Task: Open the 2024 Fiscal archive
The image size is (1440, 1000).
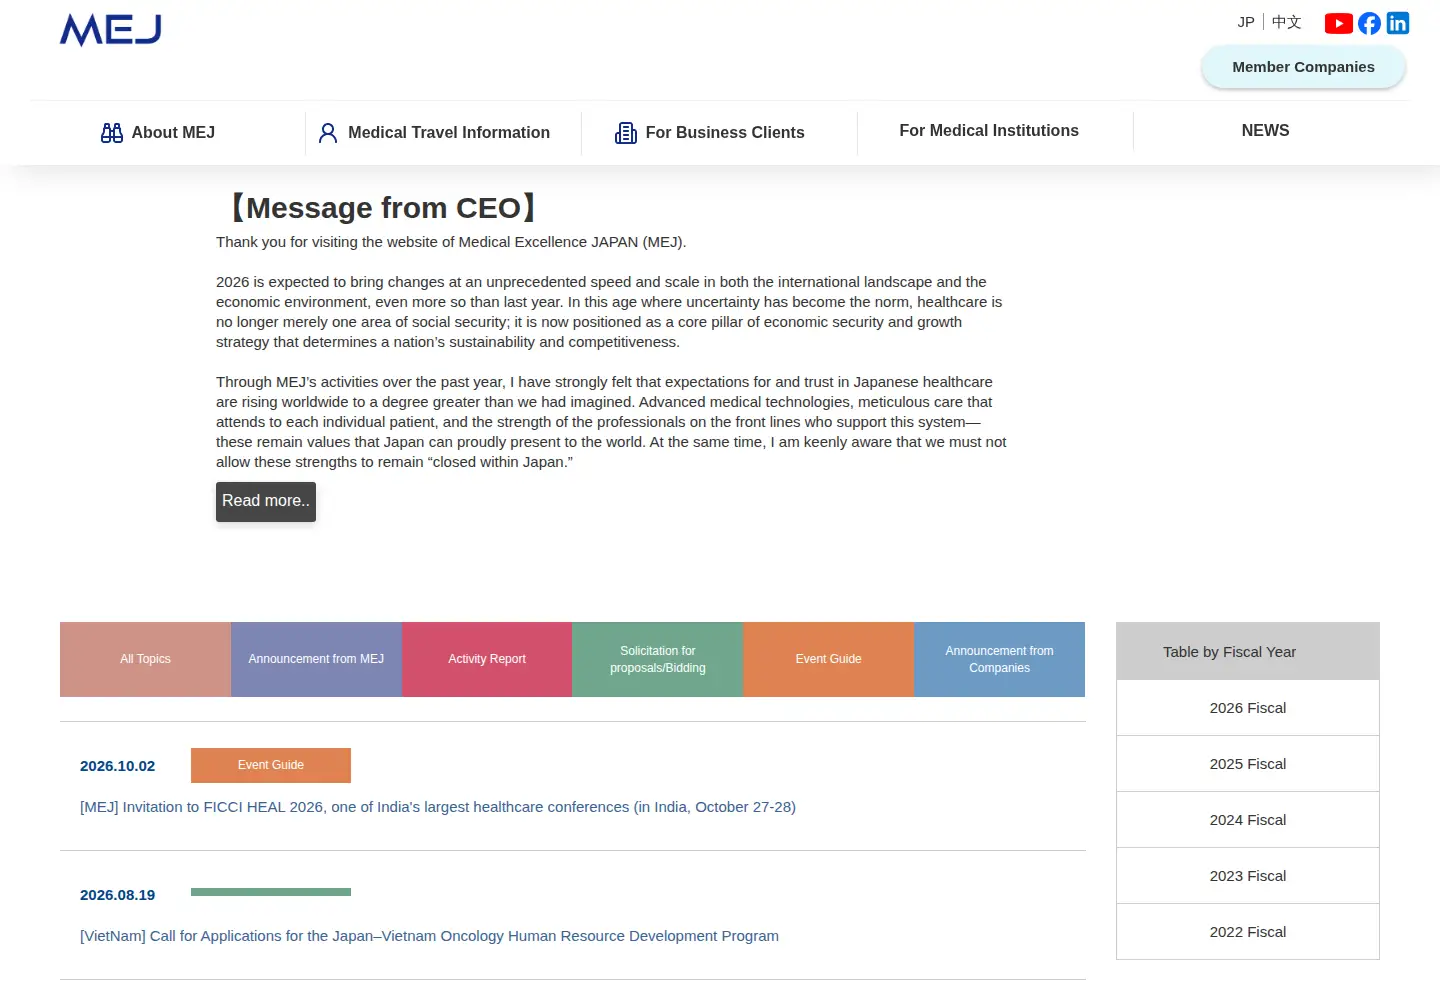Action: [1248, 820]
